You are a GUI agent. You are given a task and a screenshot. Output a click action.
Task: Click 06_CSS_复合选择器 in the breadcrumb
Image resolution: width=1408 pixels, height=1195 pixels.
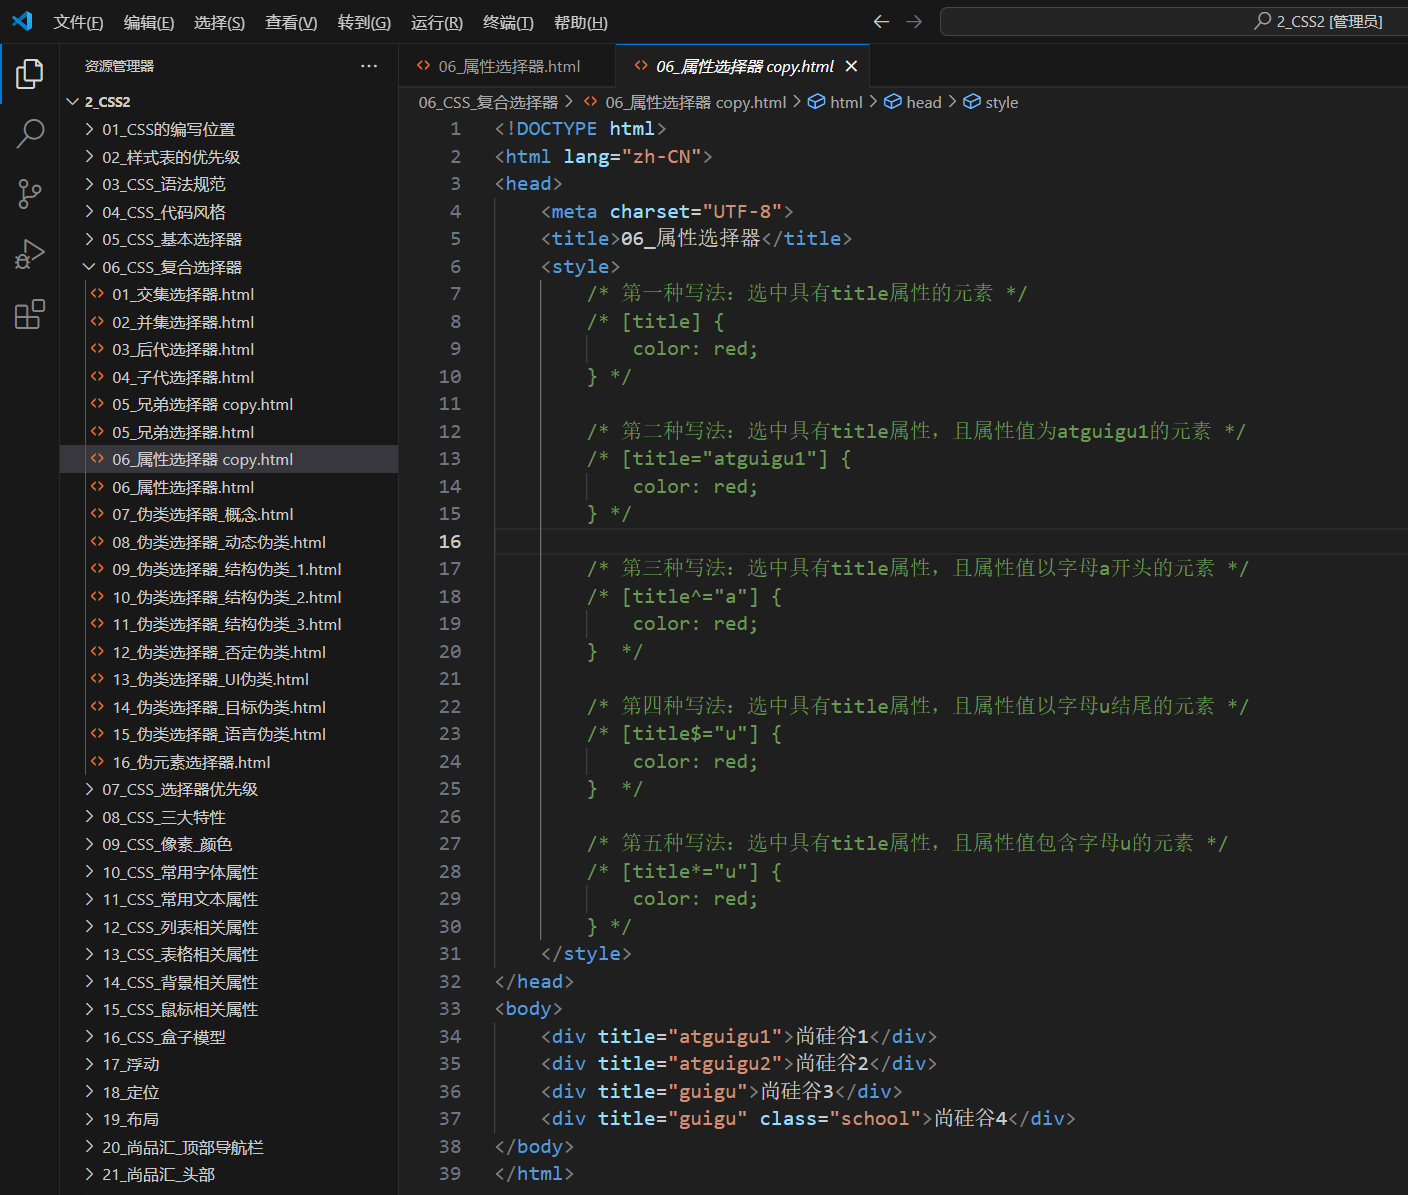488,102
